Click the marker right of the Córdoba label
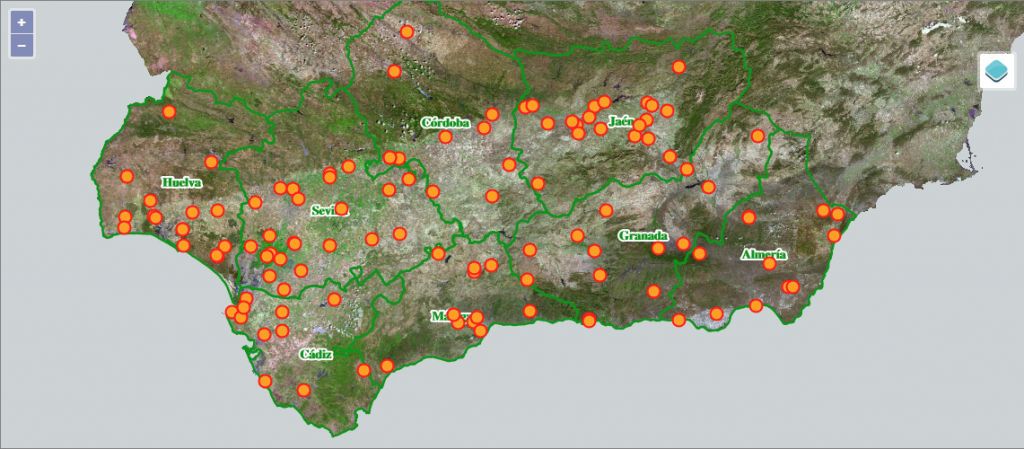The image size is (1024, 449). (x=484, y=128)
